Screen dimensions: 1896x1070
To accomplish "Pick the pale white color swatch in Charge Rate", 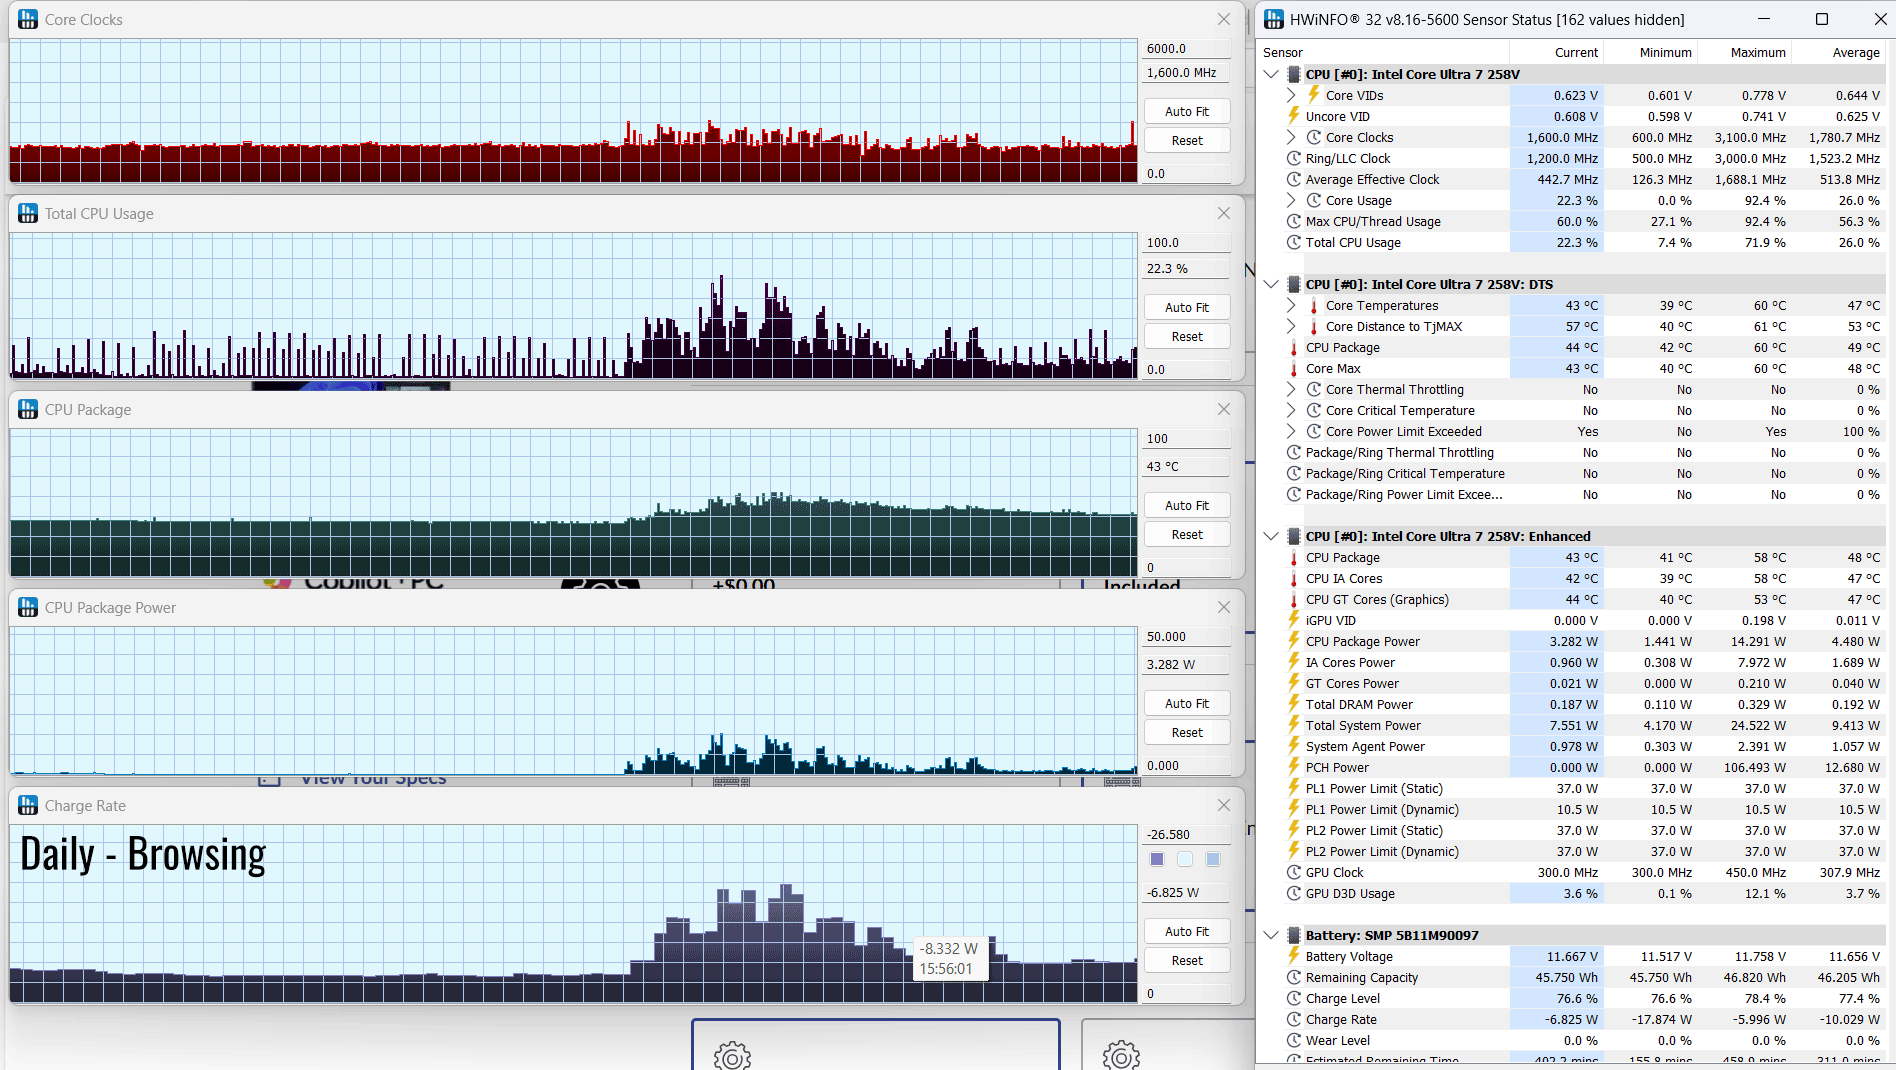I will (1185, 859).
